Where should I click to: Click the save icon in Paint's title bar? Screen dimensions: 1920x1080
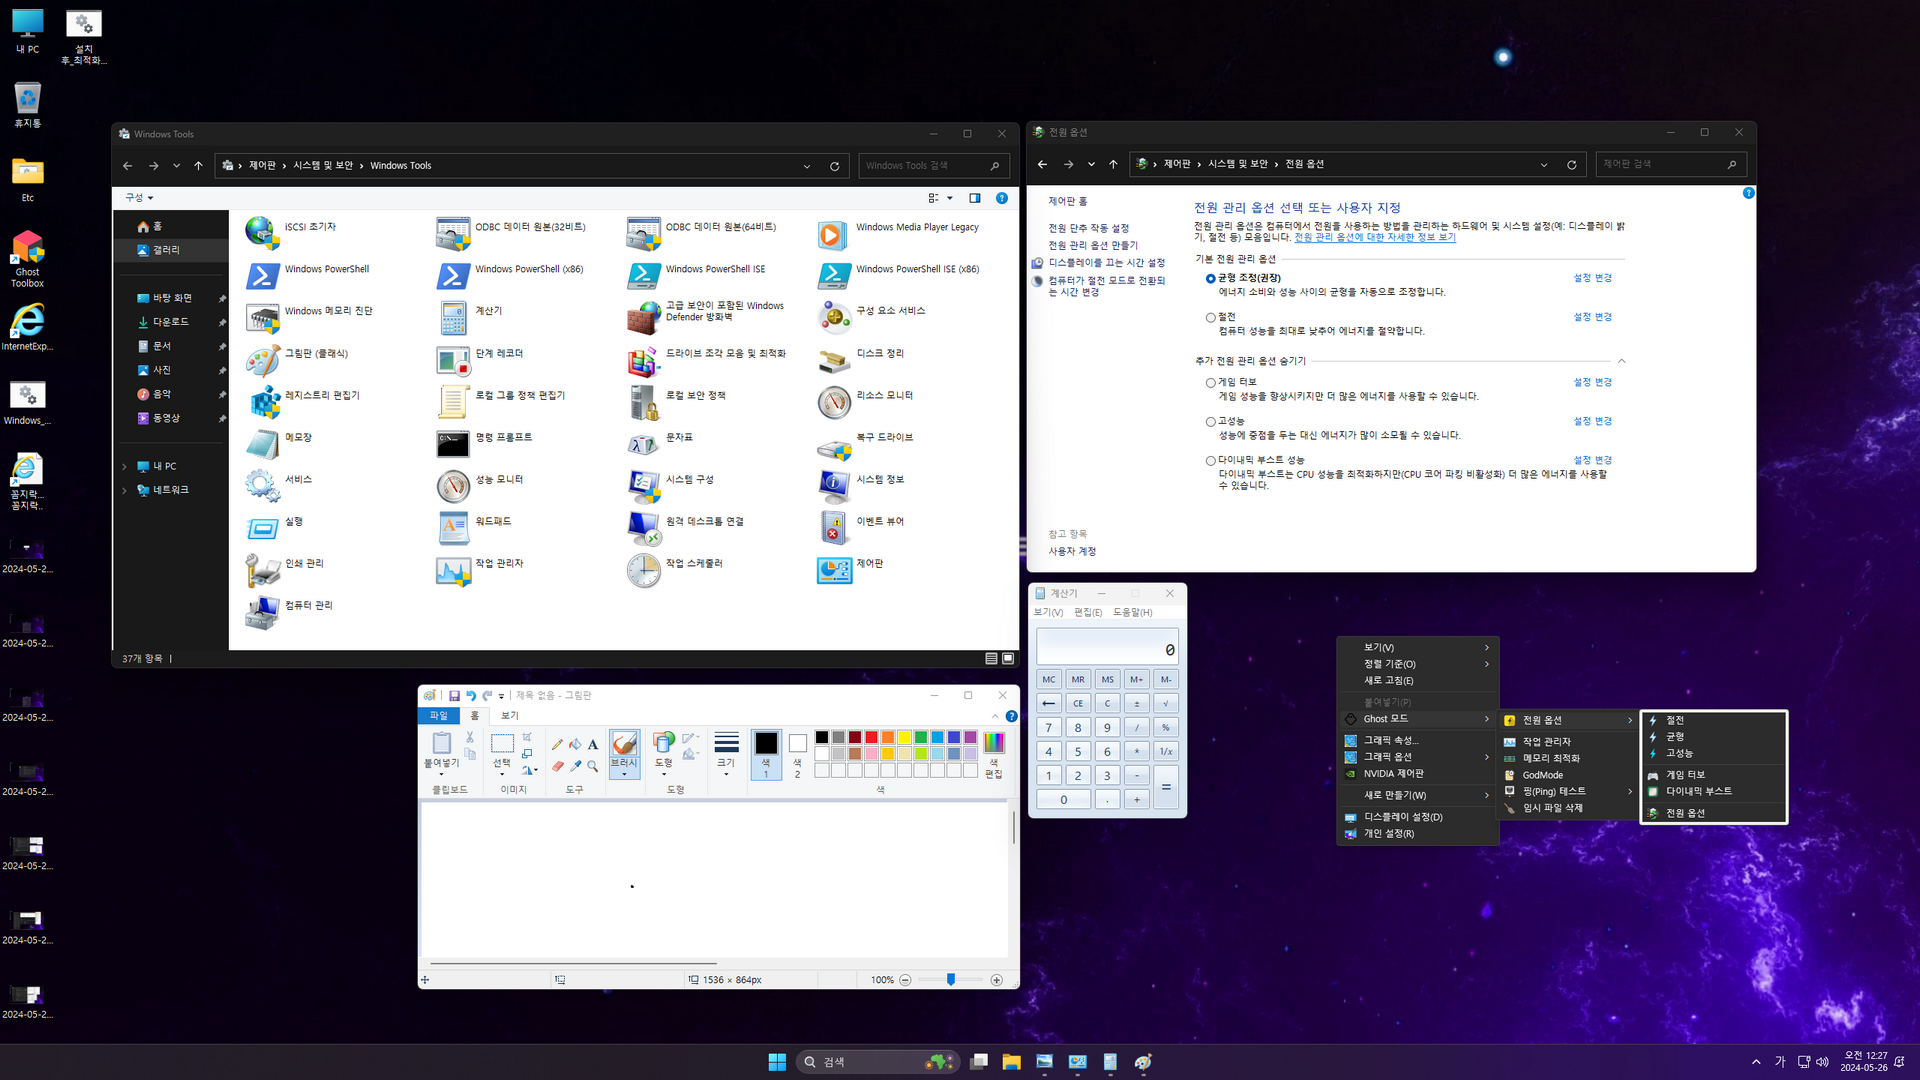[454, 696]
